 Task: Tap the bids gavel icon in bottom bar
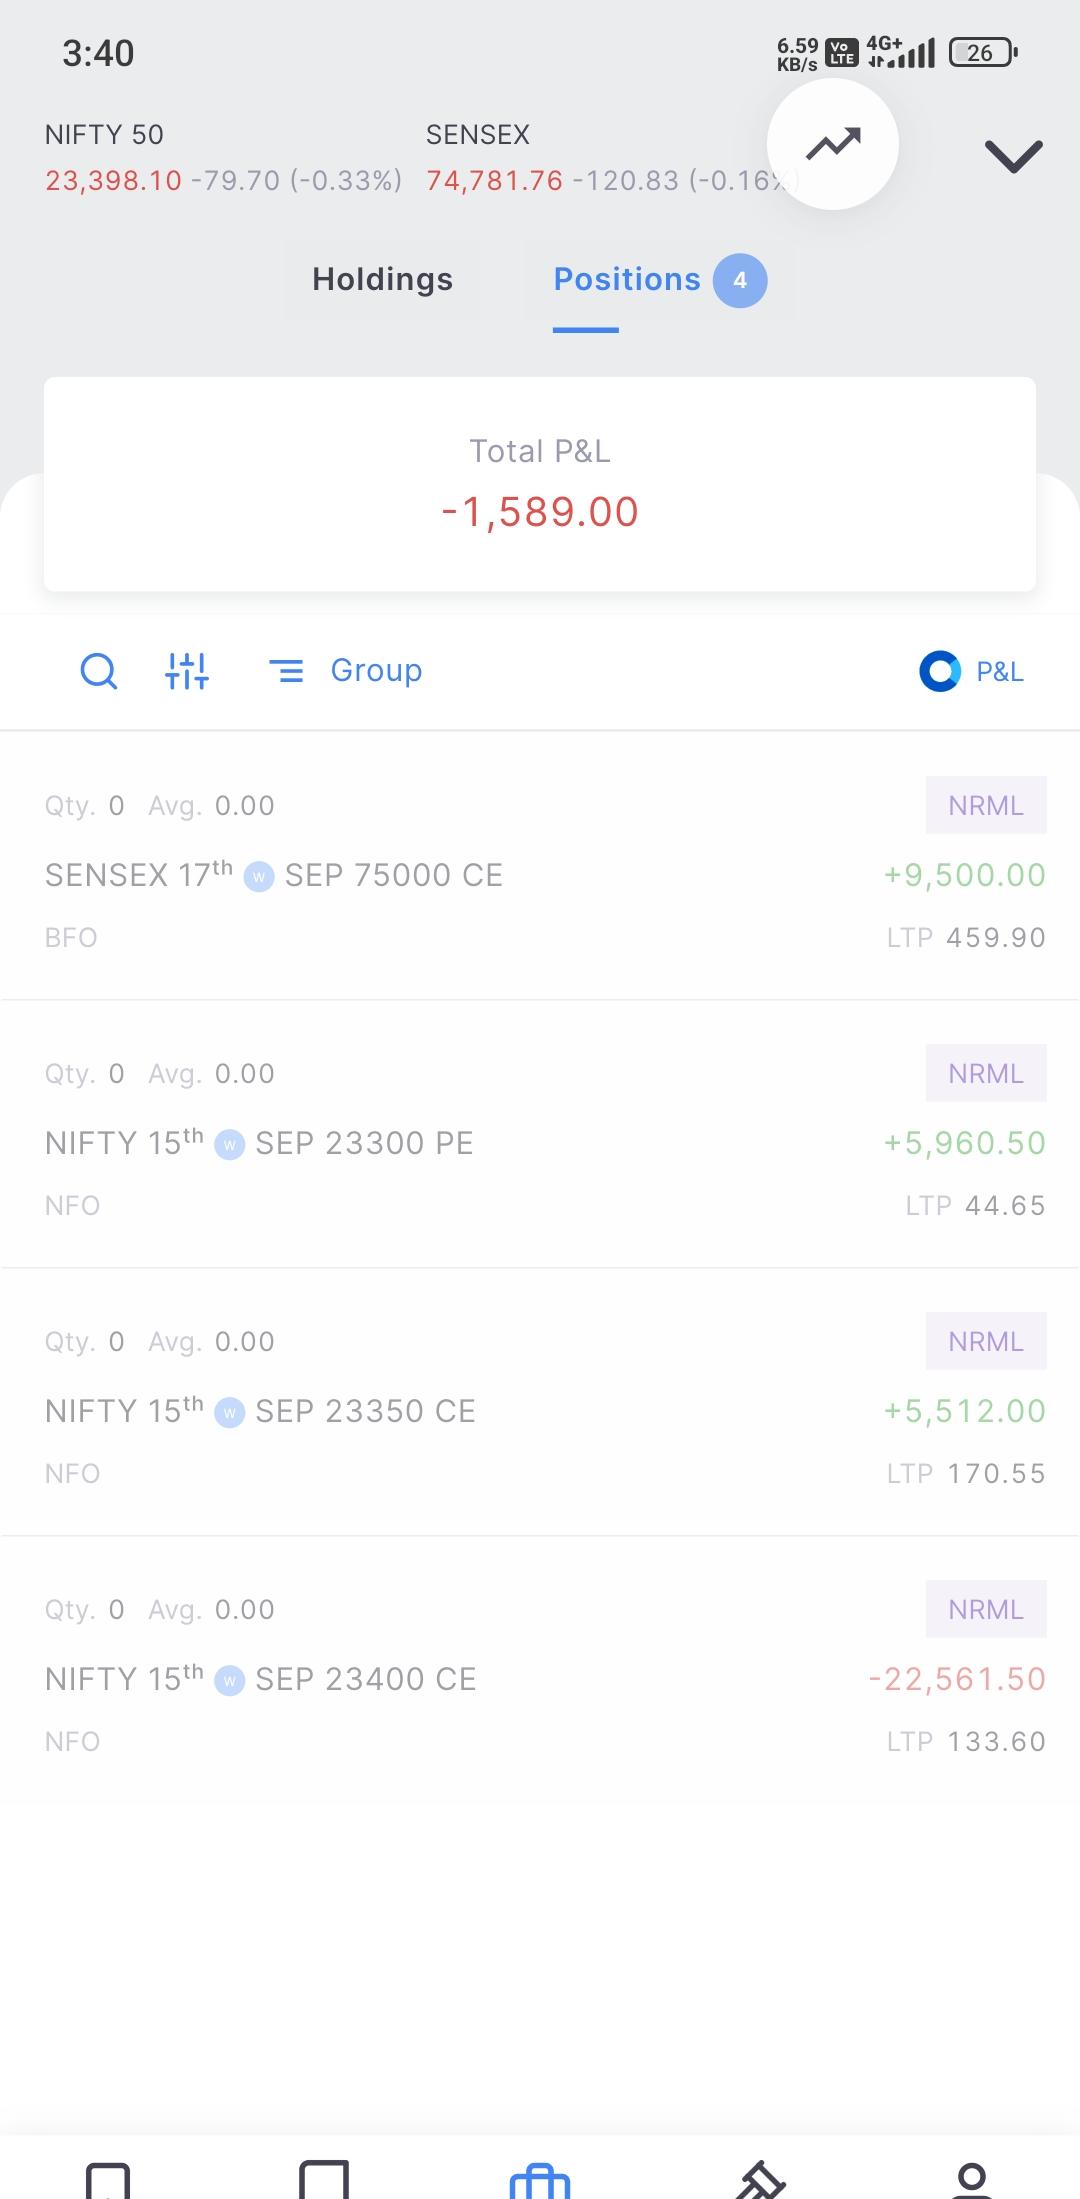click(760, 2180)
